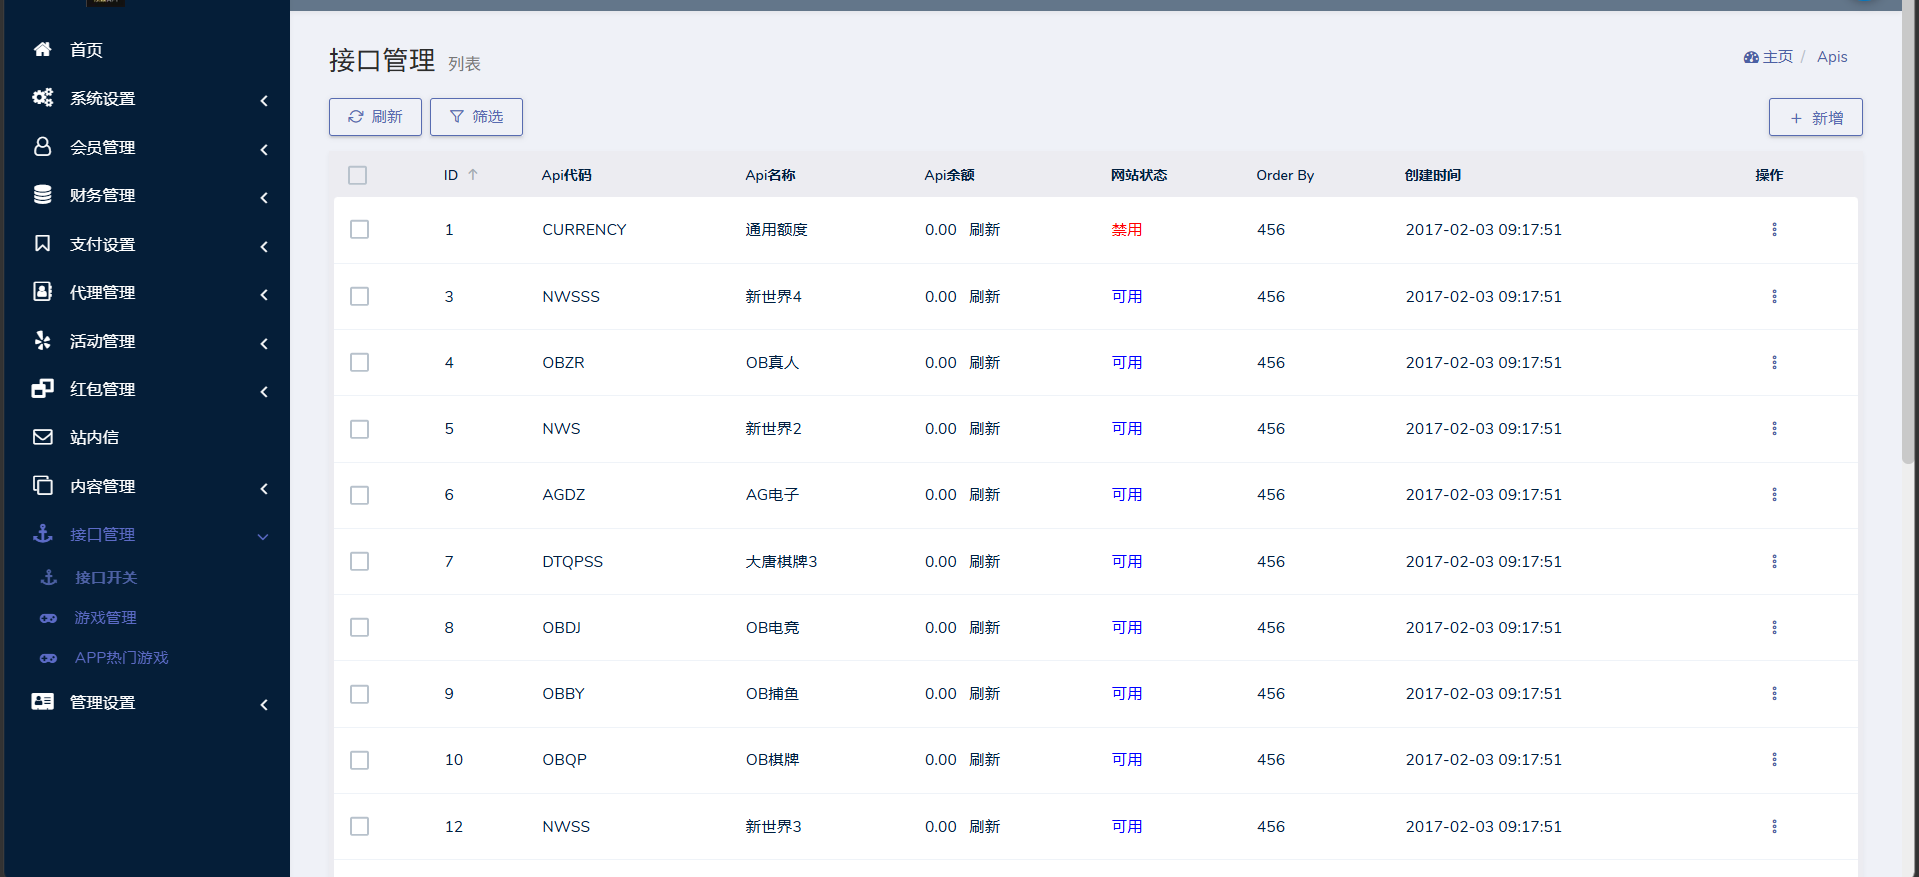Check the CURRENCY row checkbox
Image resolution: width=1919 pixels, height=877 pixels.
click(359, 229)
